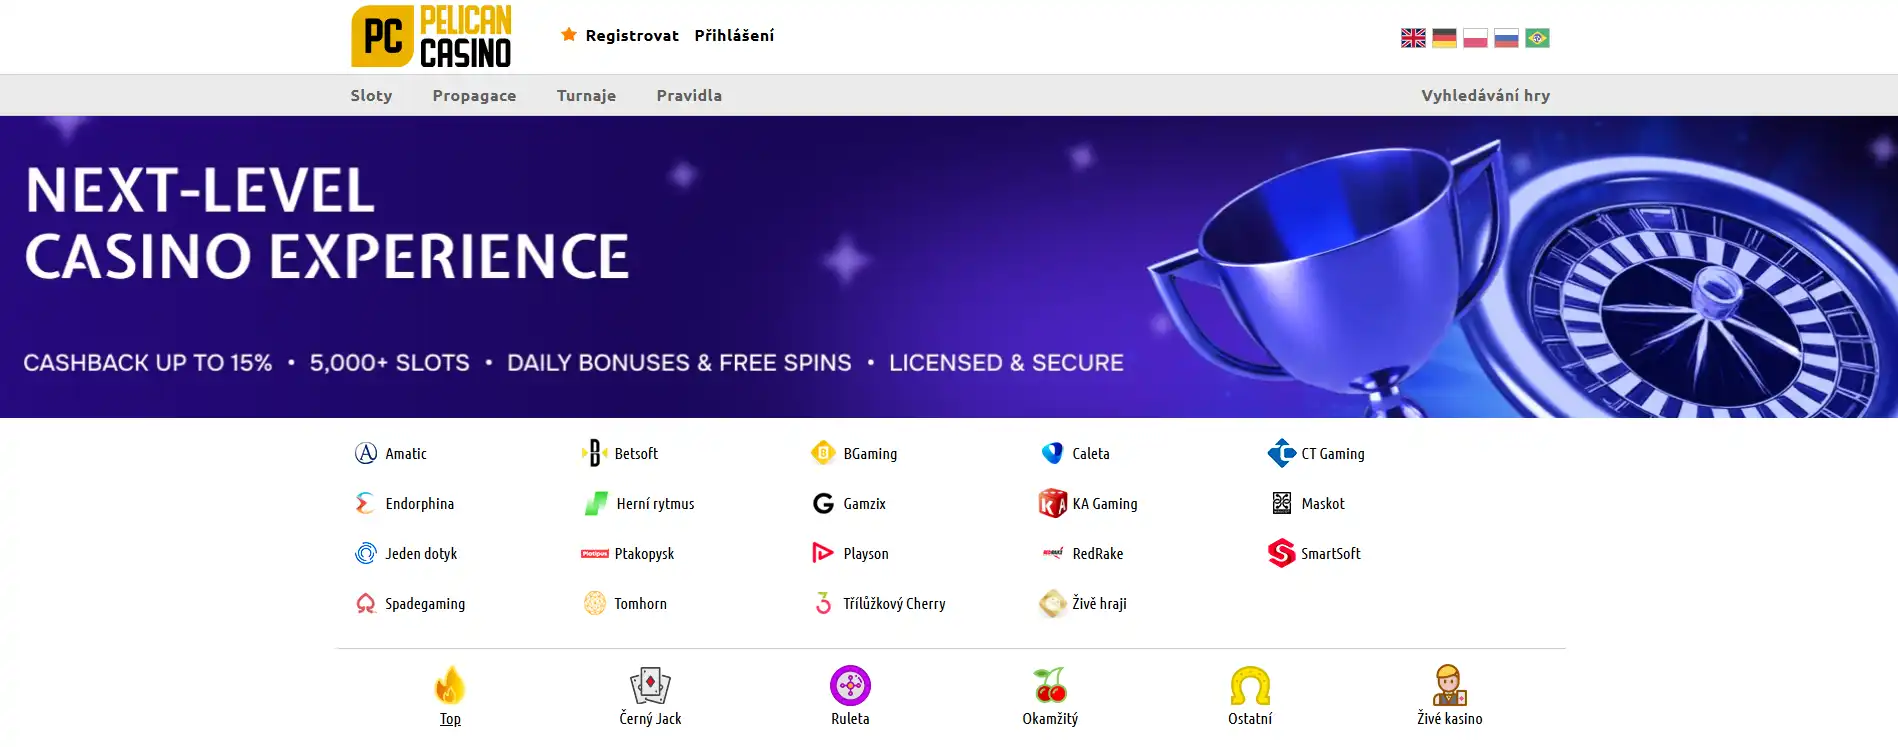Open the Ptakopysk provider link
Viewport: 1898px width, 747px height.
tap(644, 553)
